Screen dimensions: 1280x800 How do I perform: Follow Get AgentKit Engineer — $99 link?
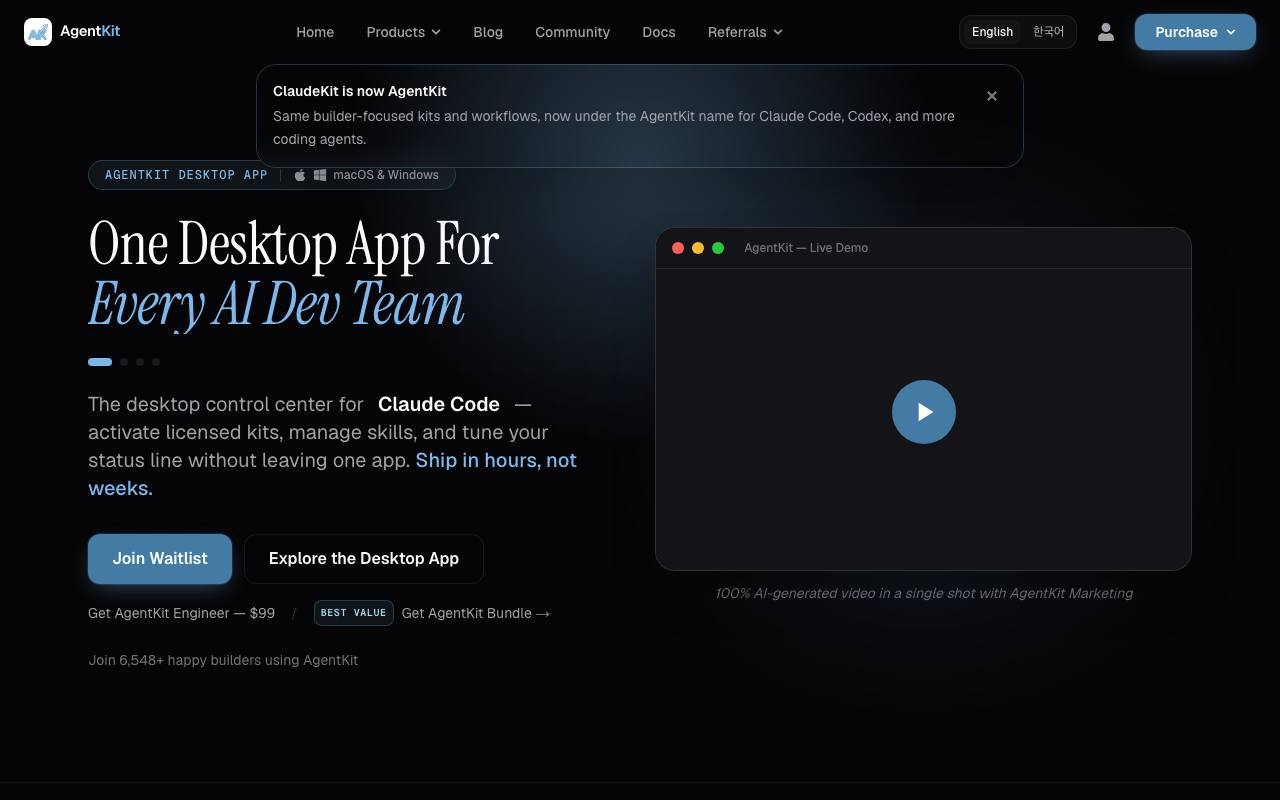click(181, 613)
